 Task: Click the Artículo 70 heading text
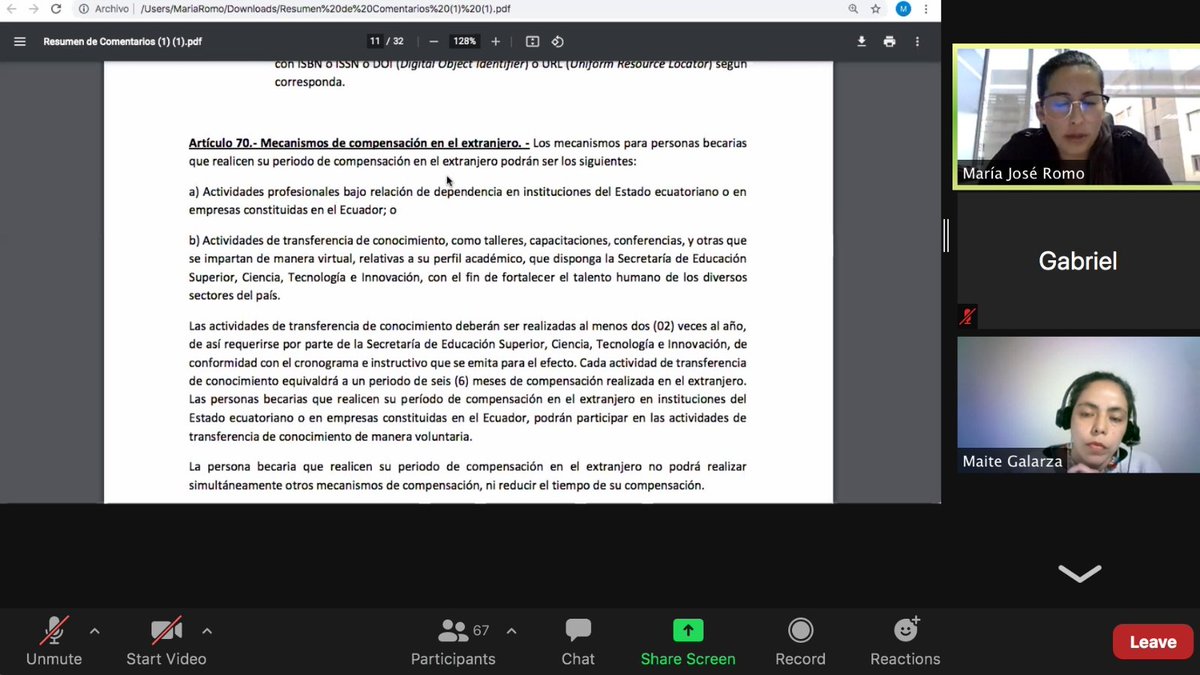[359, 143]
